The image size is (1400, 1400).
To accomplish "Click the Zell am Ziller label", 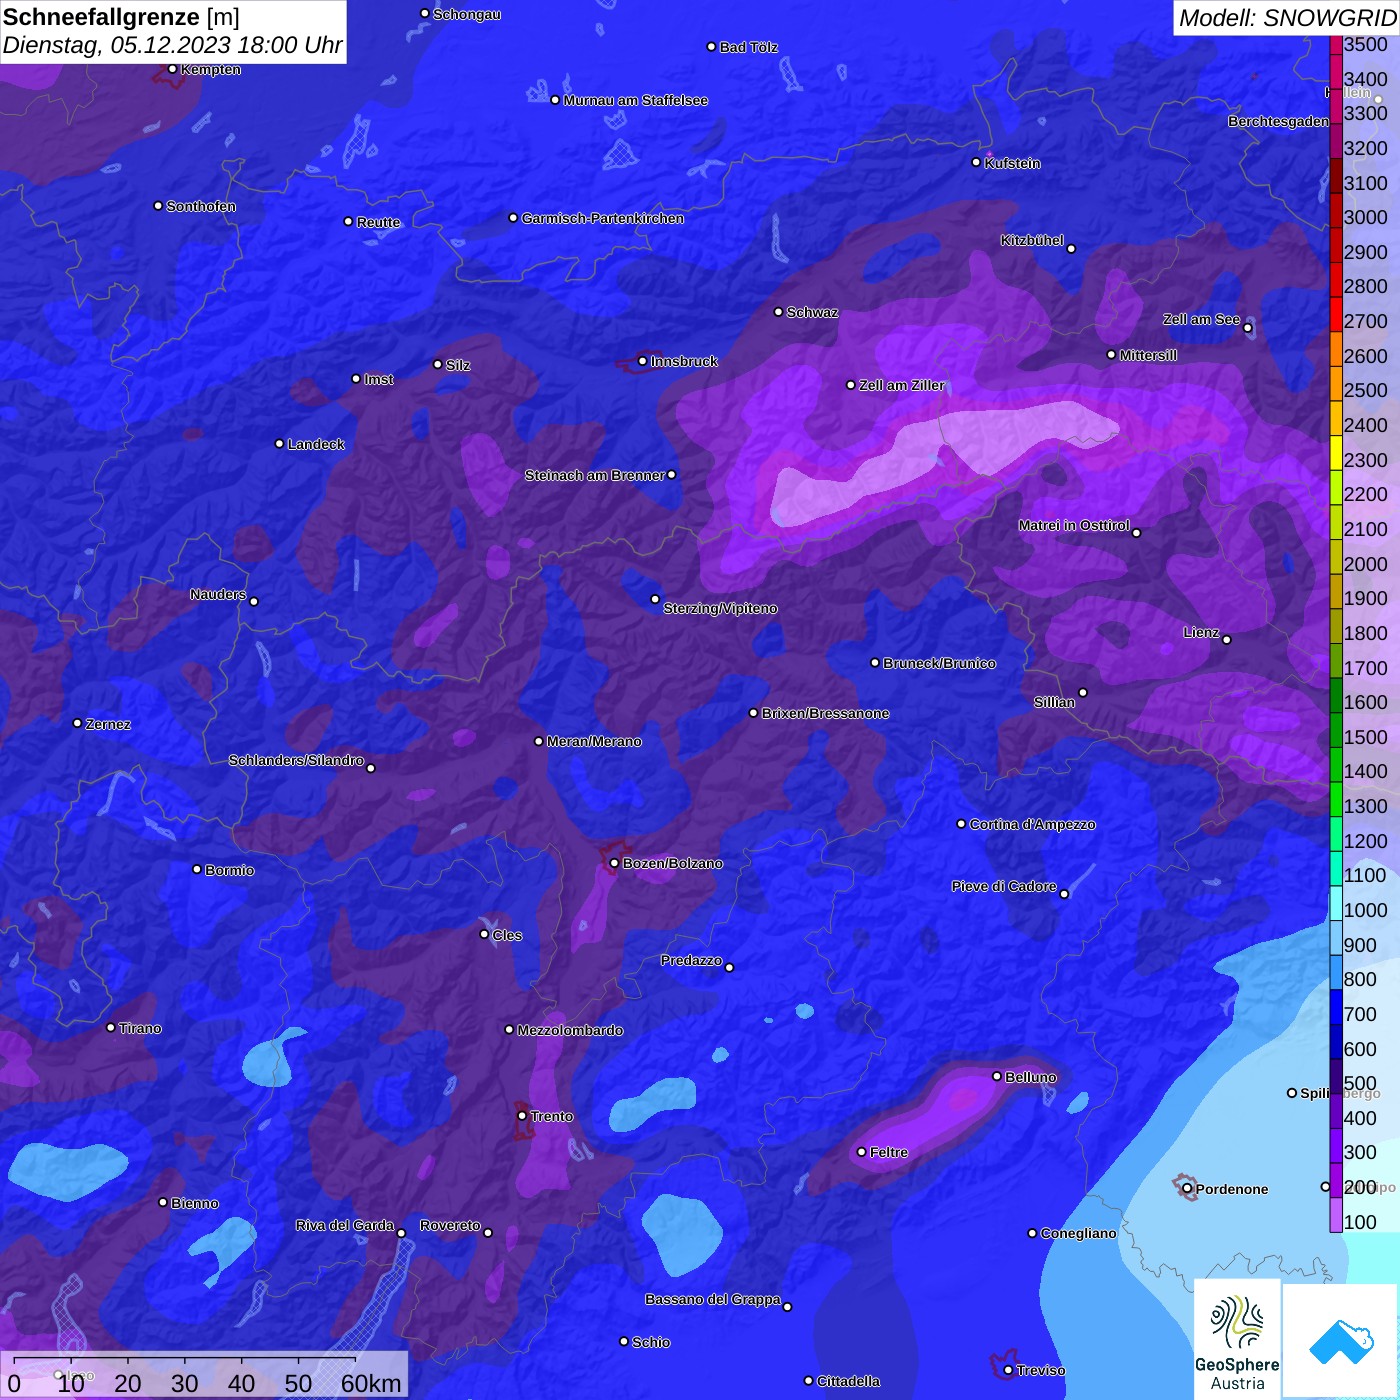I will pyautogui.click(x=902, y=385).
